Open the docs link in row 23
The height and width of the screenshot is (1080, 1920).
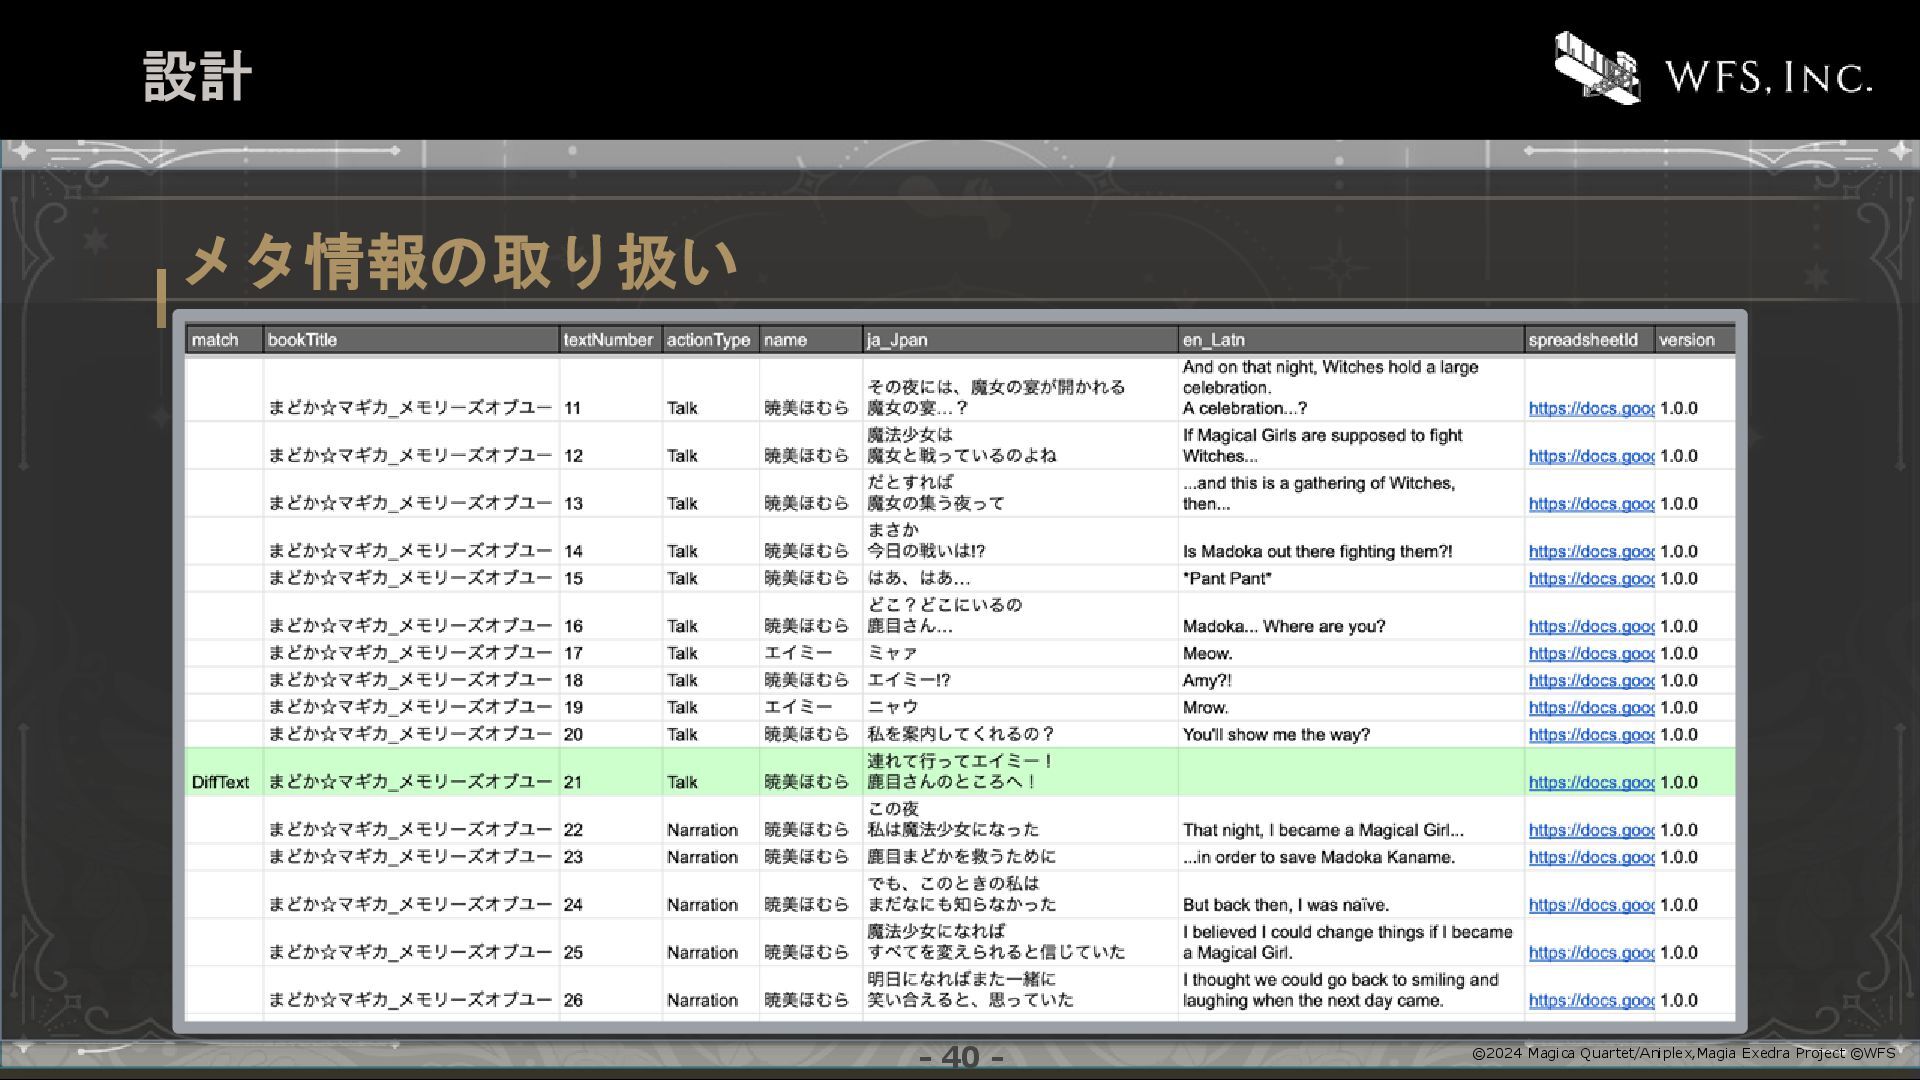coord(1591,858)
